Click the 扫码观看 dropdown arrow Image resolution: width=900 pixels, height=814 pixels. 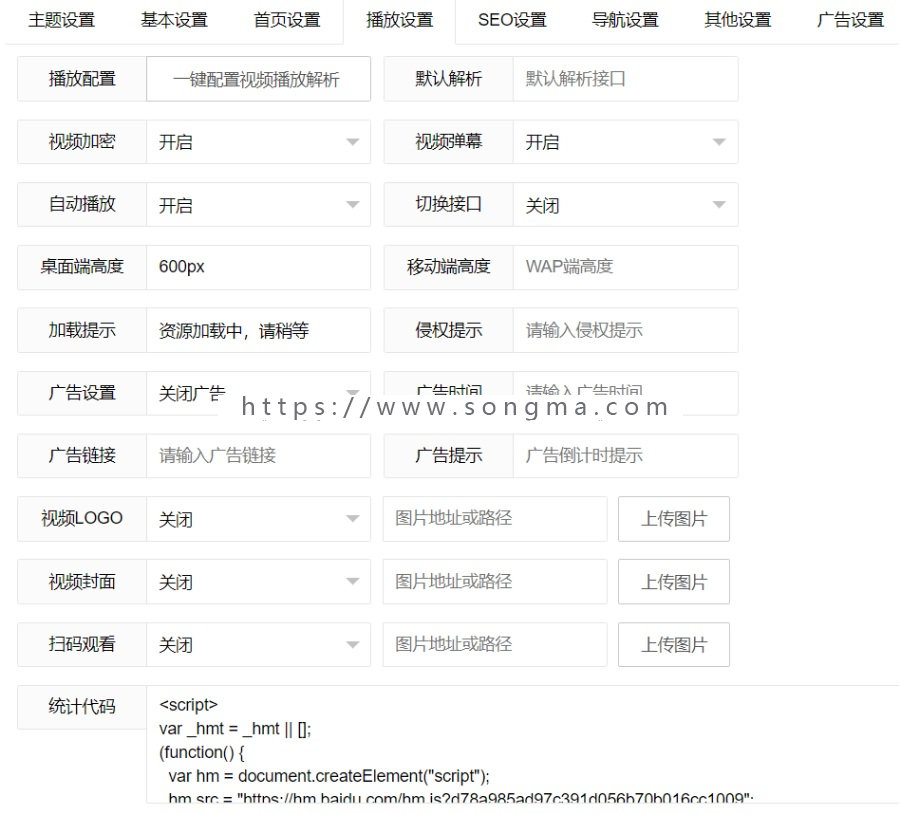[353, 645]
